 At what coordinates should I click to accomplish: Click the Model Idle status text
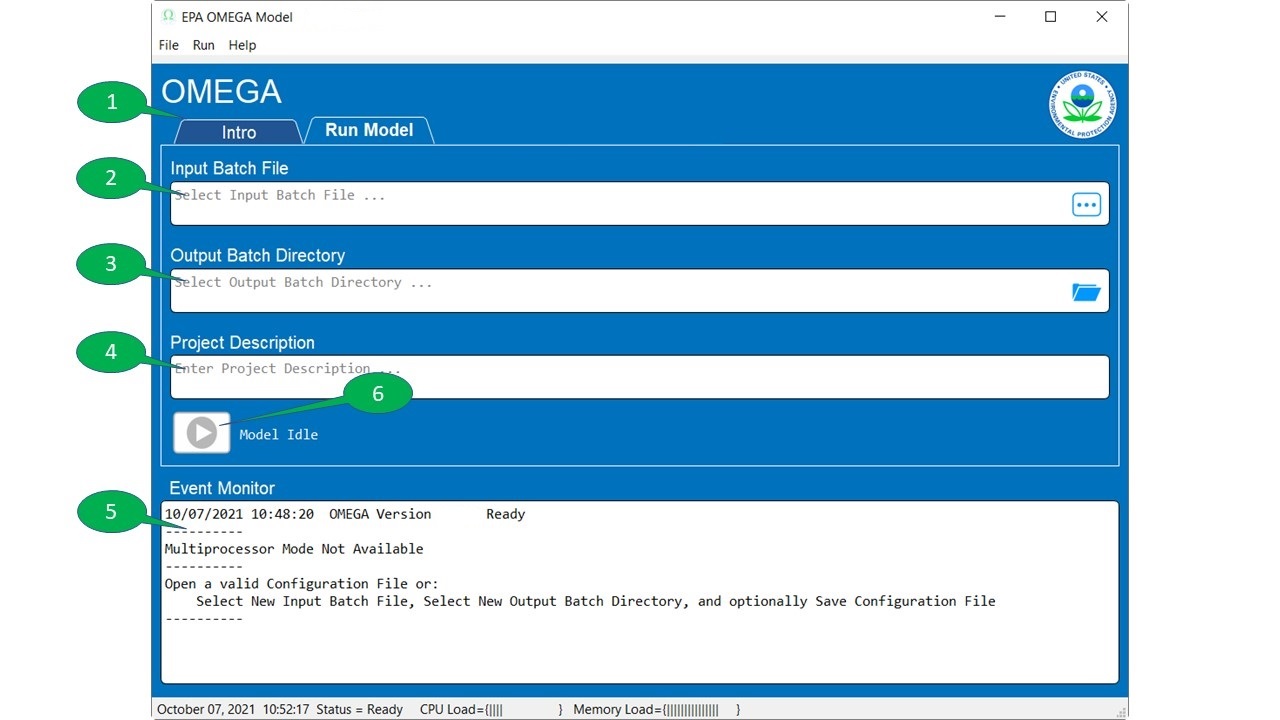[x=279, y=434]
